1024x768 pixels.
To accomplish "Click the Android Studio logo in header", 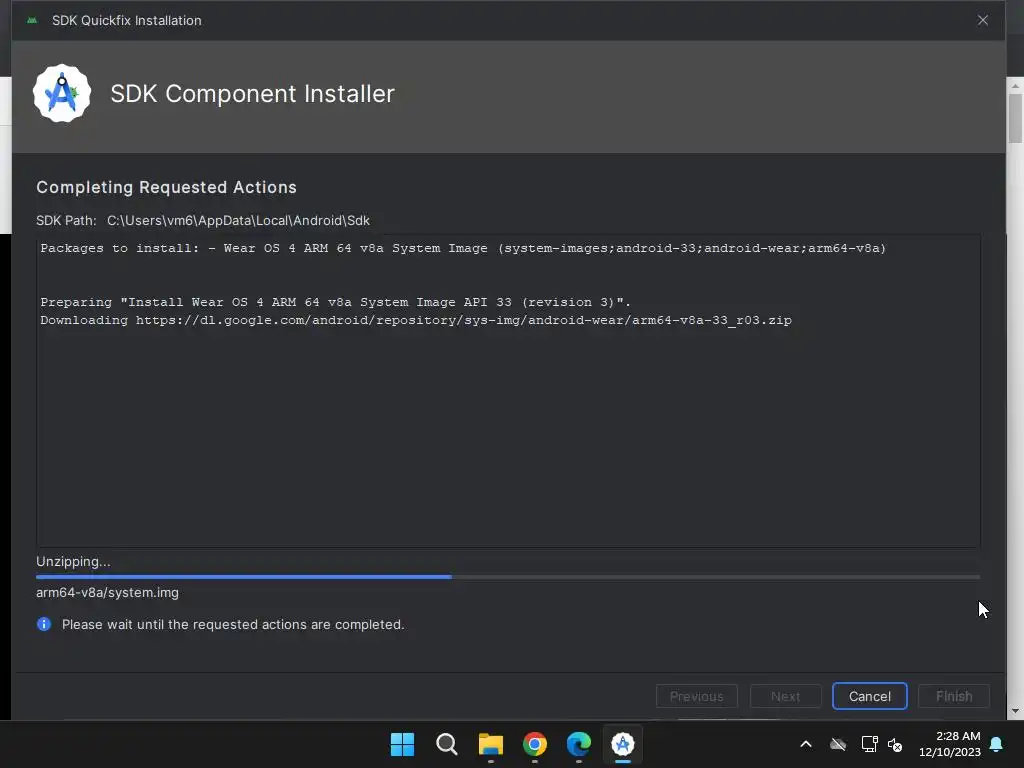I will (62, 93).
